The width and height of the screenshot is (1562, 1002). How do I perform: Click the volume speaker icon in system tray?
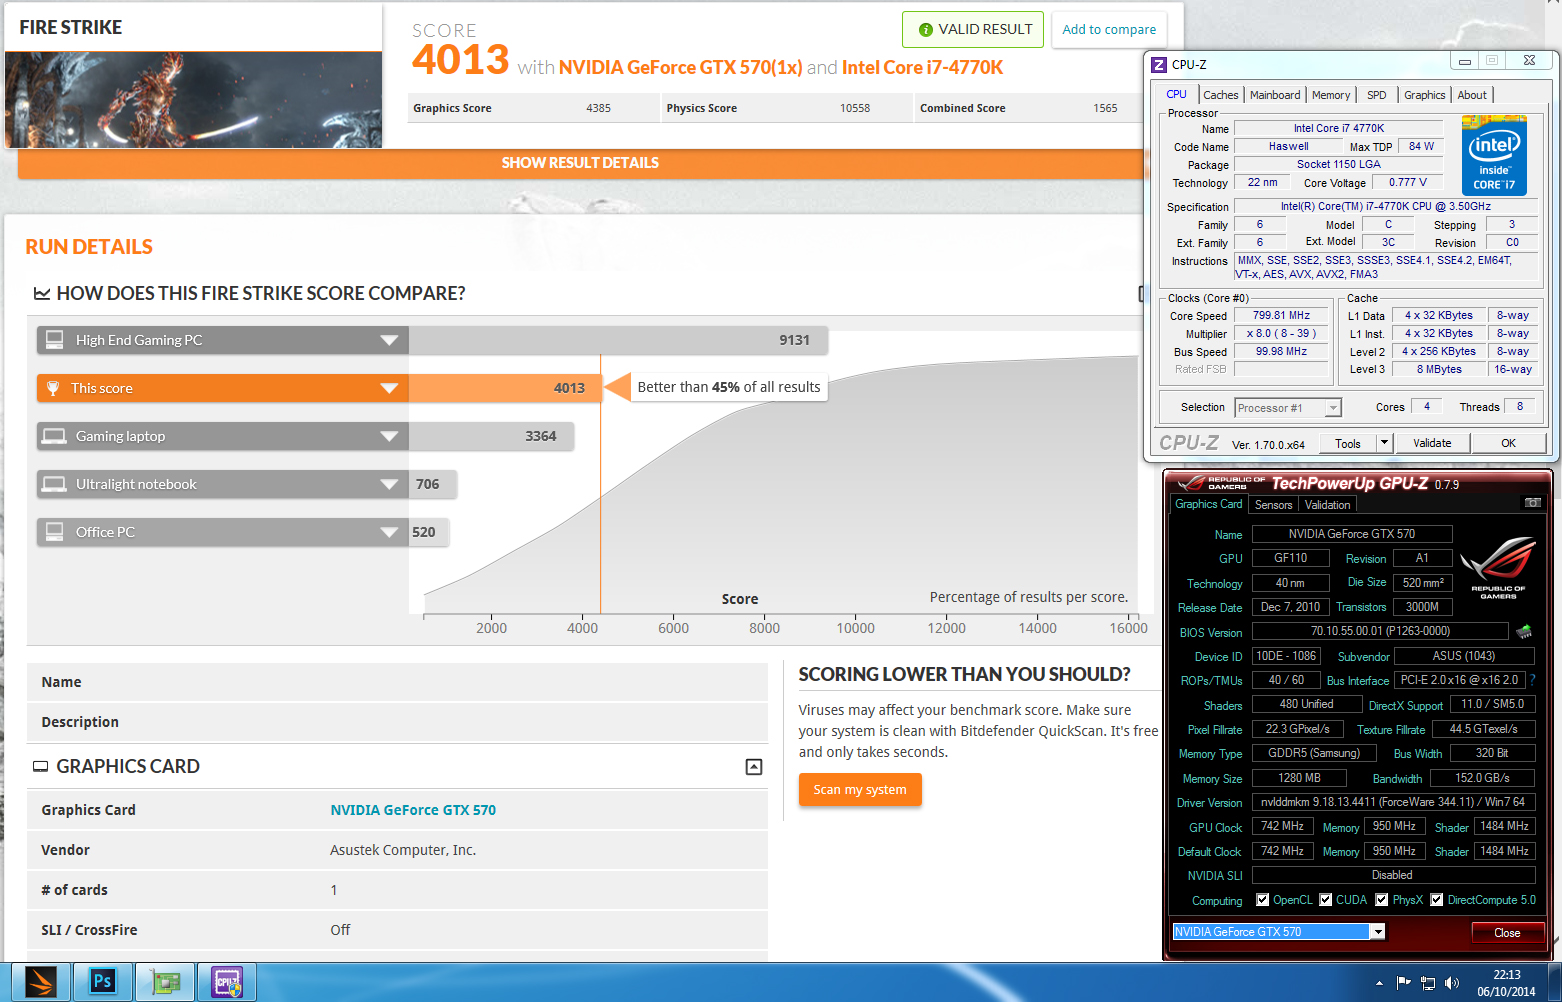coord(1452,983)
